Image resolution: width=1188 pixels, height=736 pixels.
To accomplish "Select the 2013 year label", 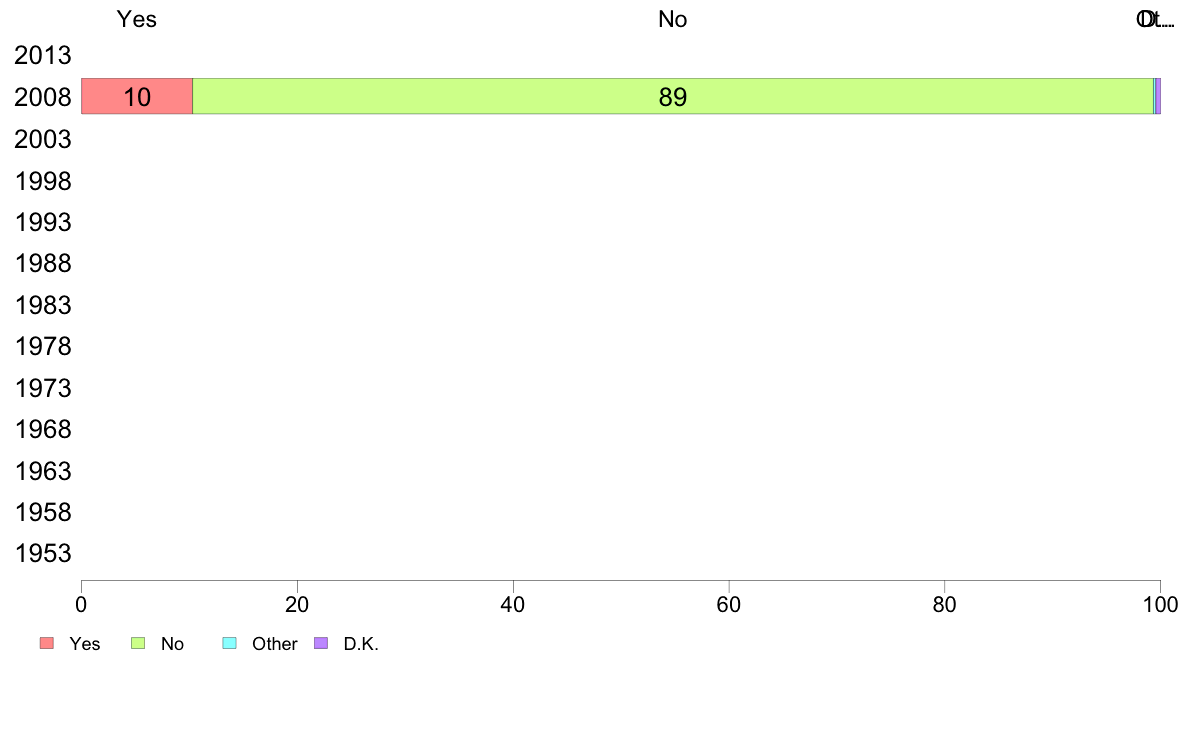I will [x=42, y=55].
